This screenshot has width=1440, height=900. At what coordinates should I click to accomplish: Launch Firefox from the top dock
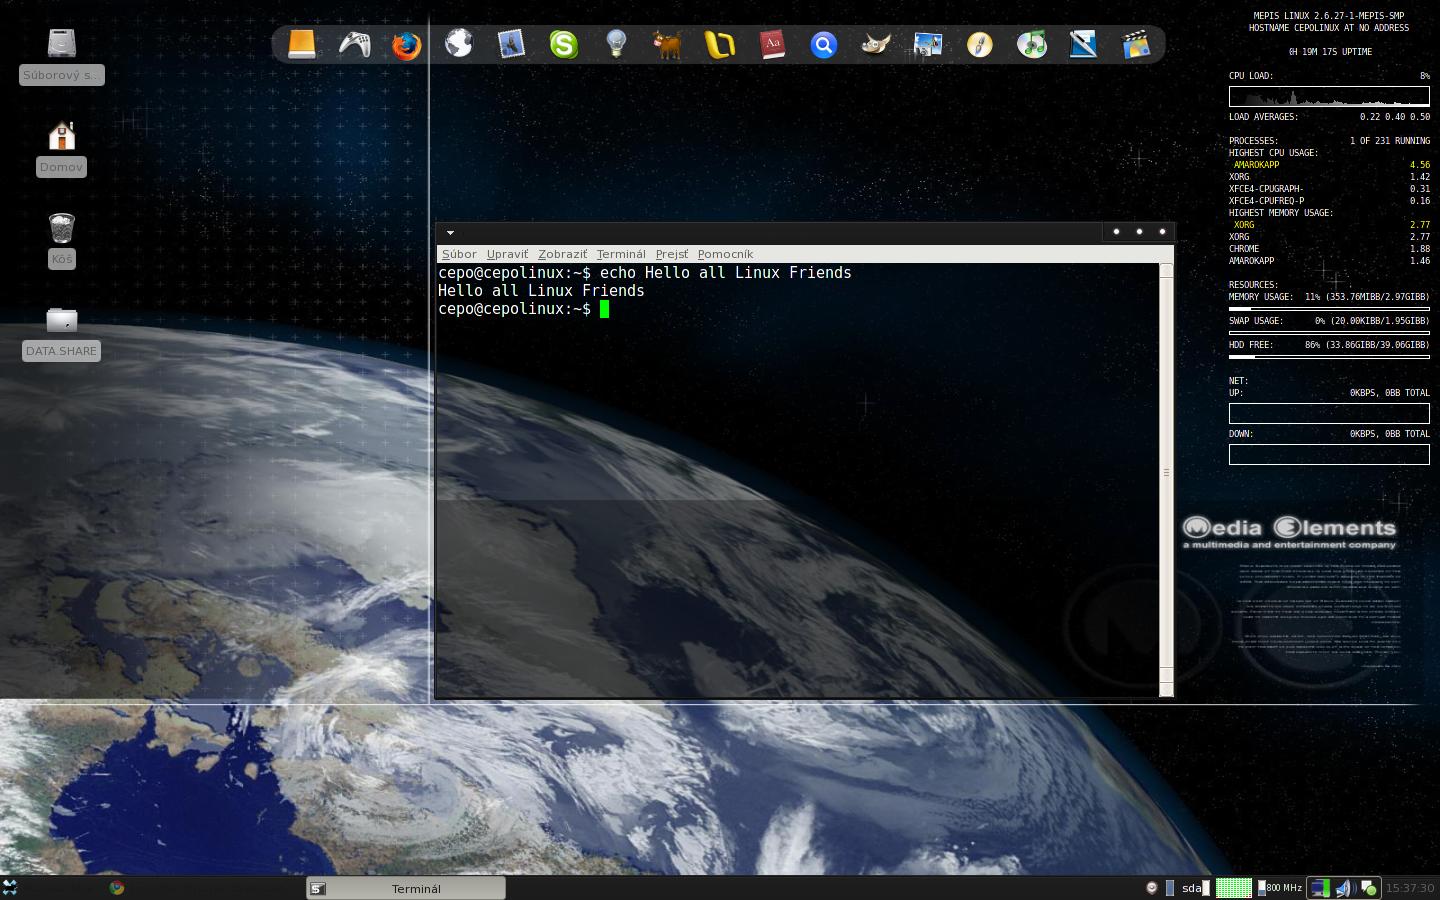coord(406,45)
